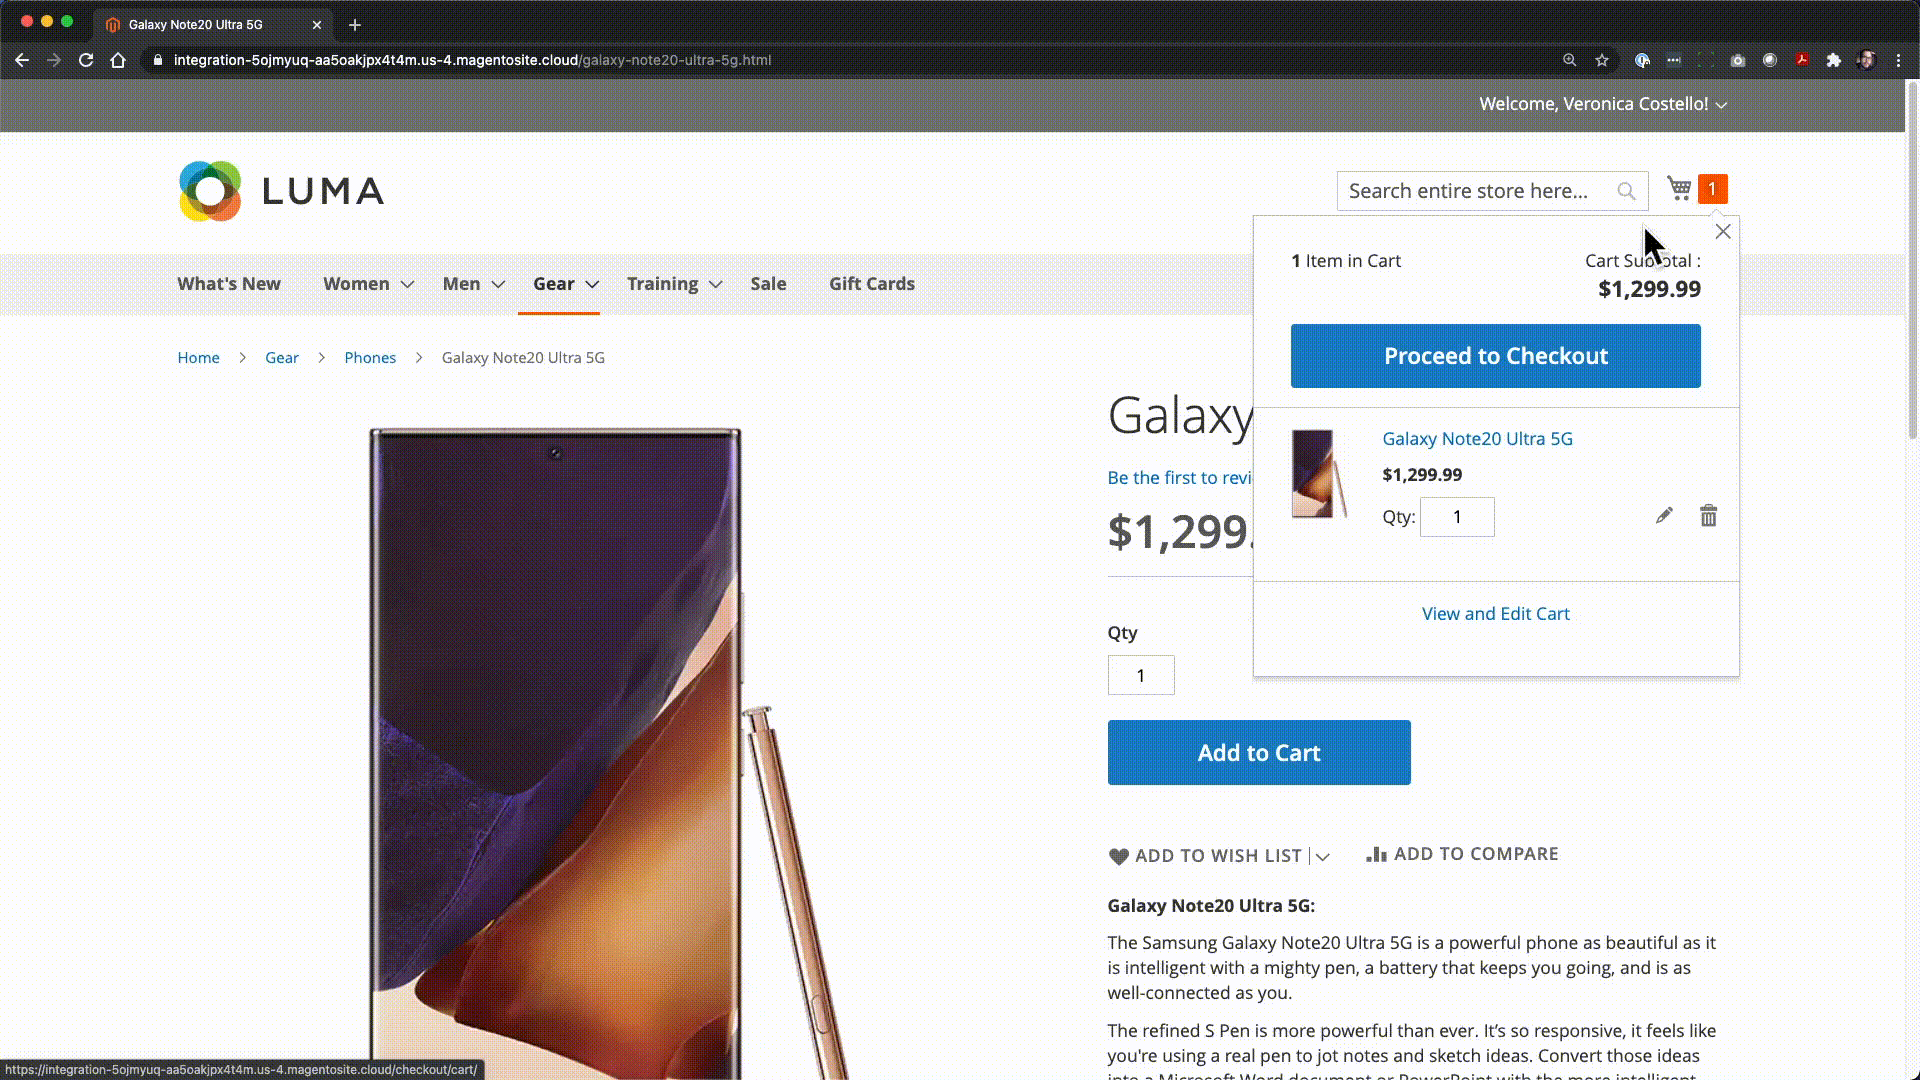
Task: Click the quantity input field
Action: point(1457,516)
